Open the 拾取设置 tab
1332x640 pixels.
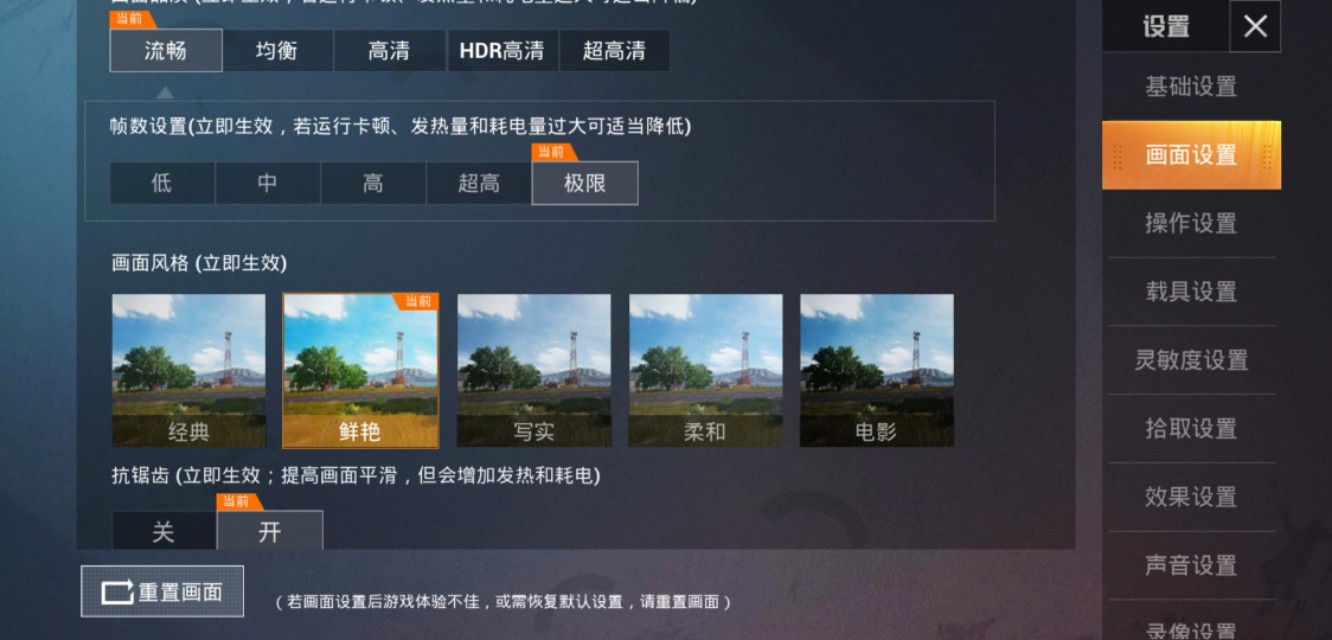coord(1191,428)
